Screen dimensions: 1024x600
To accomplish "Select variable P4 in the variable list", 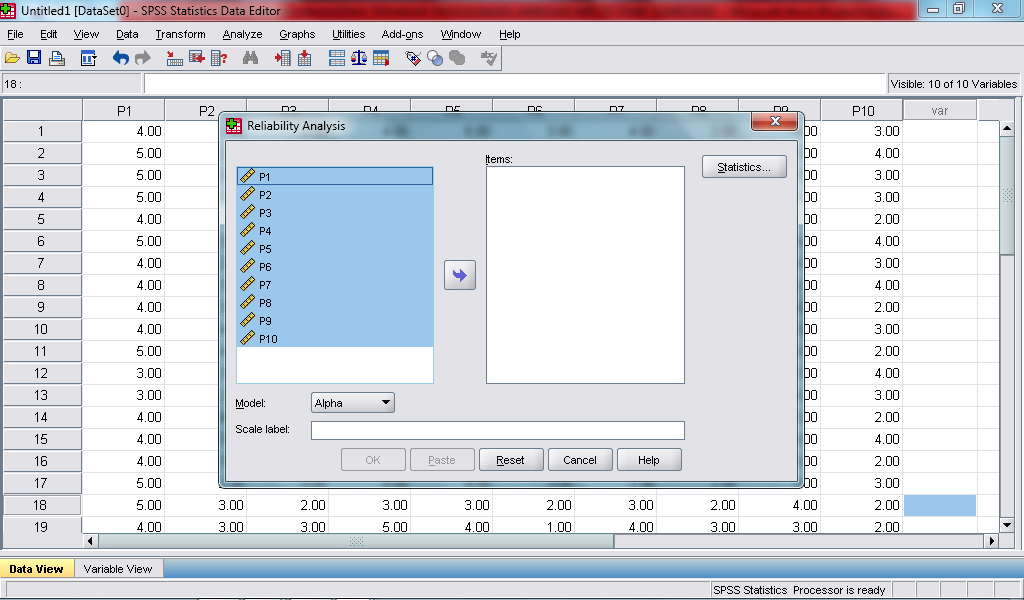I will [335, 230].
